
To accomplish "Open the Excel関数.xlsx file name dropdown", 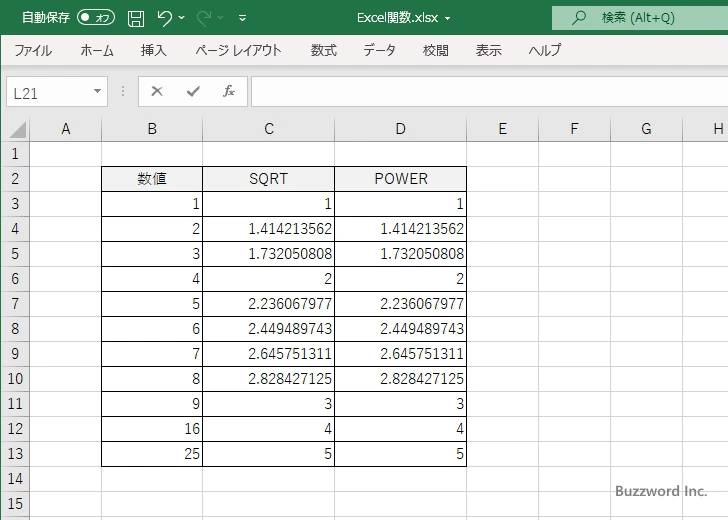I will point(448,19).
